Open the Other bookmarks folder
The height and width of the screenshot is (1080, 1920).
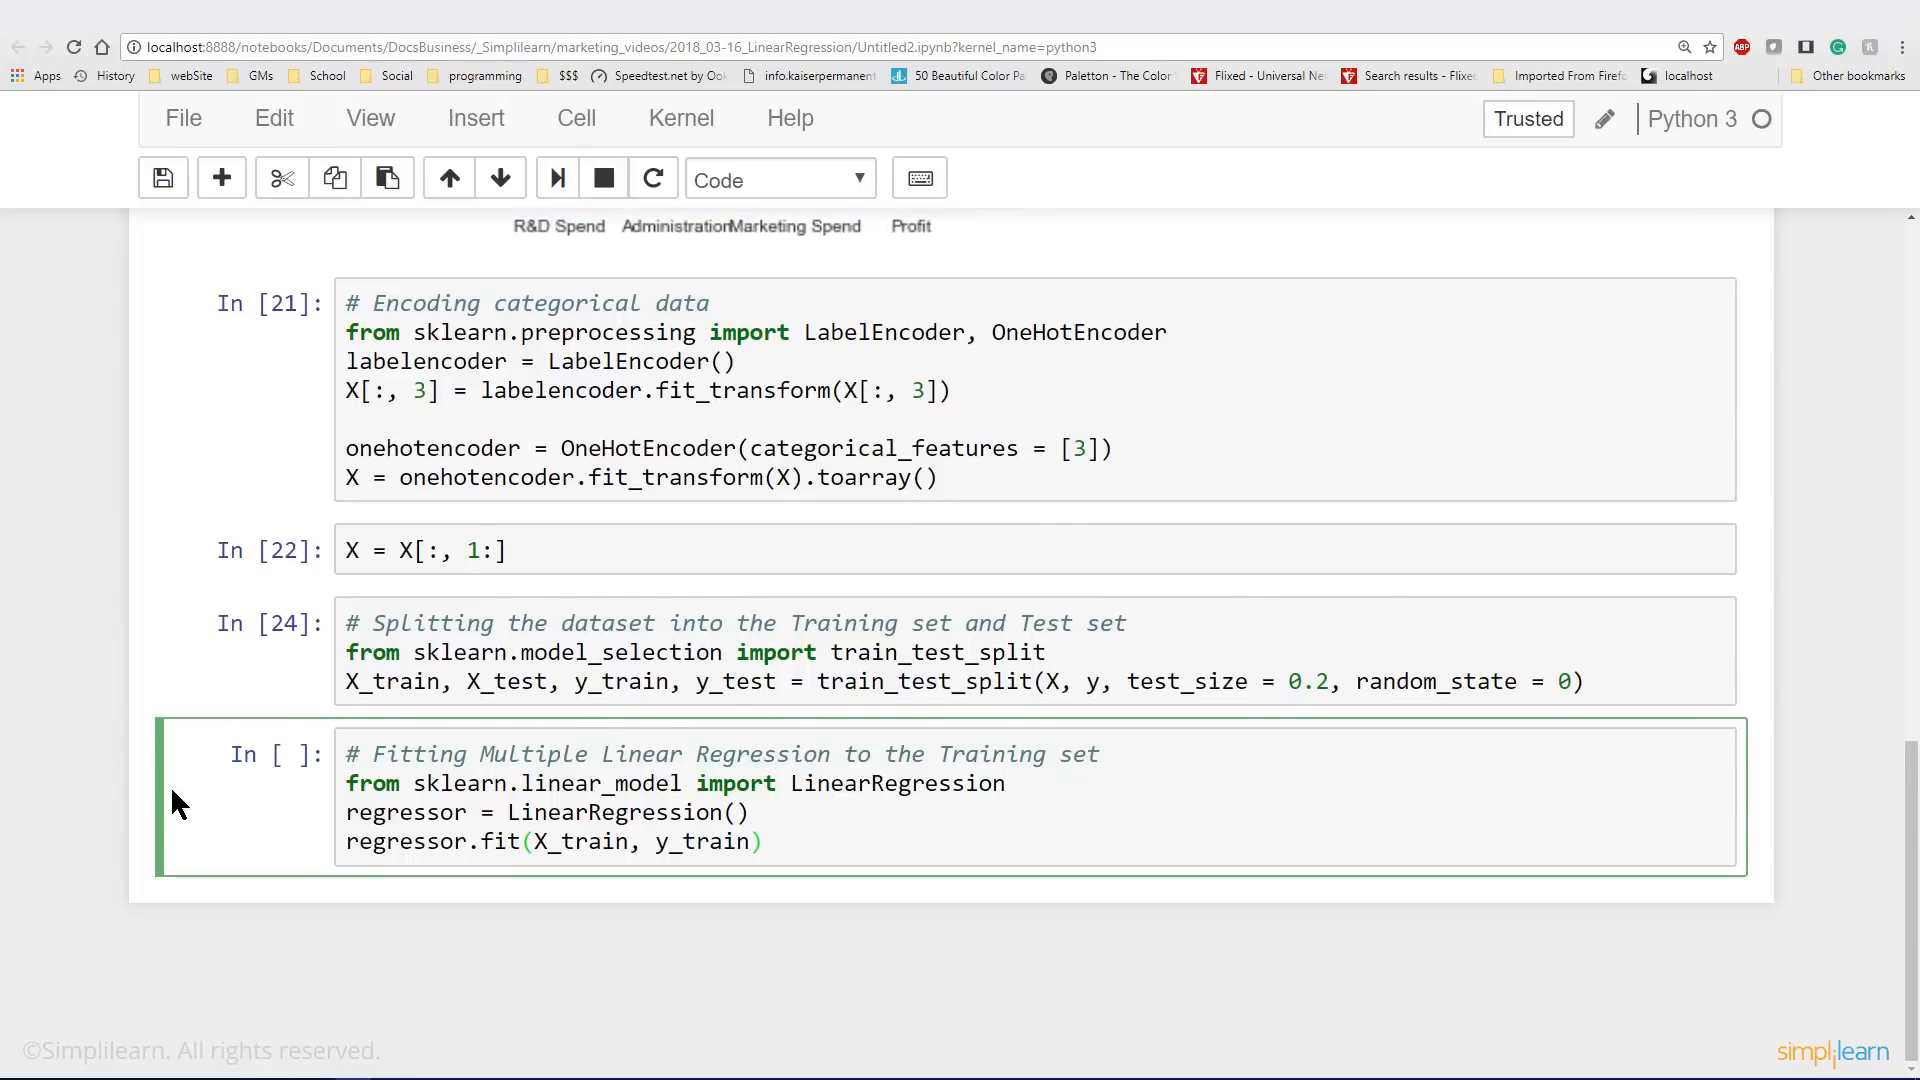click(1848, 76)
